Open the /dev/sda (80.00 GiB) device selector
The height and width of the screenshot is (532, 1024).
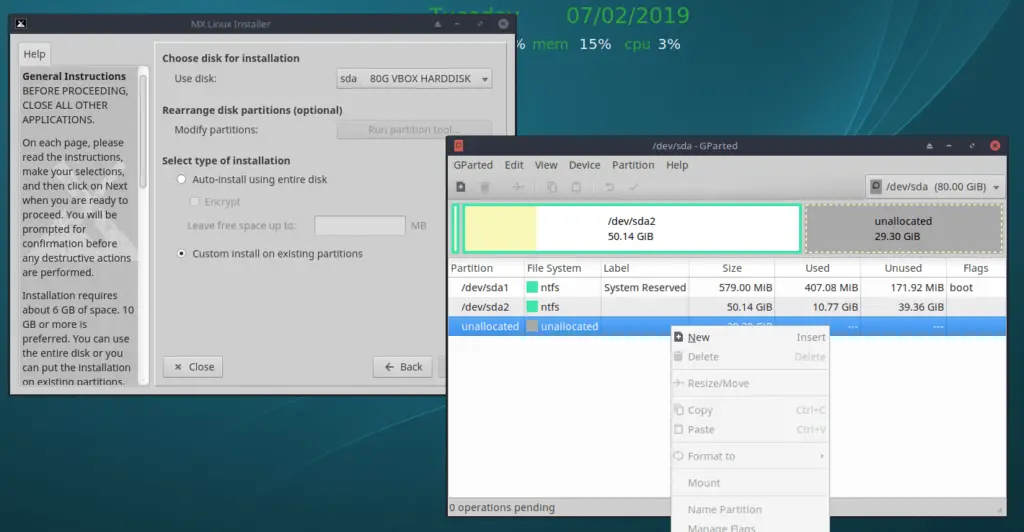tap(935, 187)
